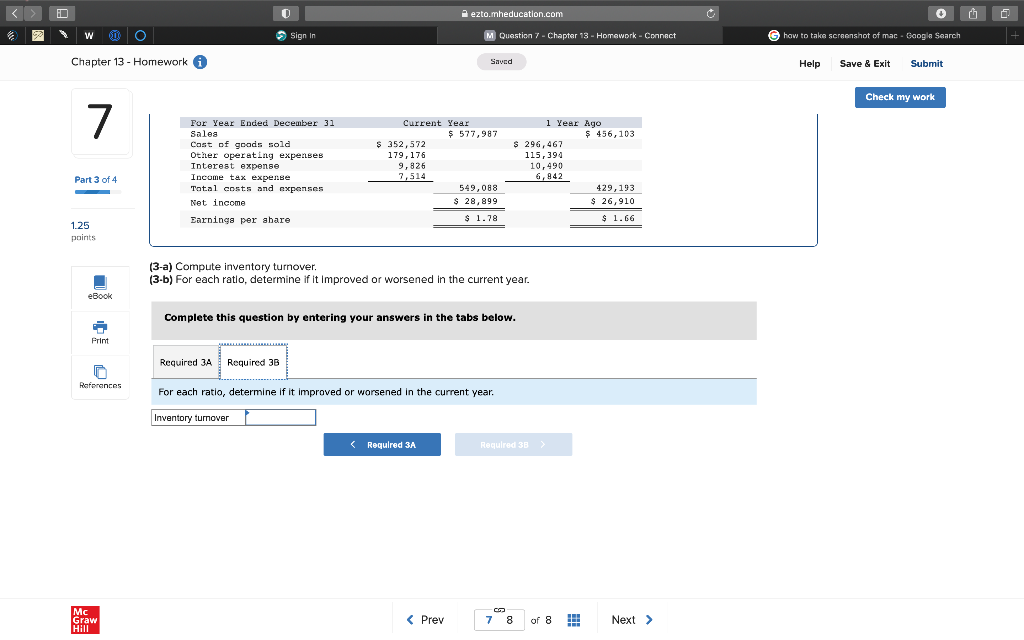Image resolution: width=1024 pixels, height=640 pixels.
Task: Click the Check my work button
Action: (x=900, y=97)
